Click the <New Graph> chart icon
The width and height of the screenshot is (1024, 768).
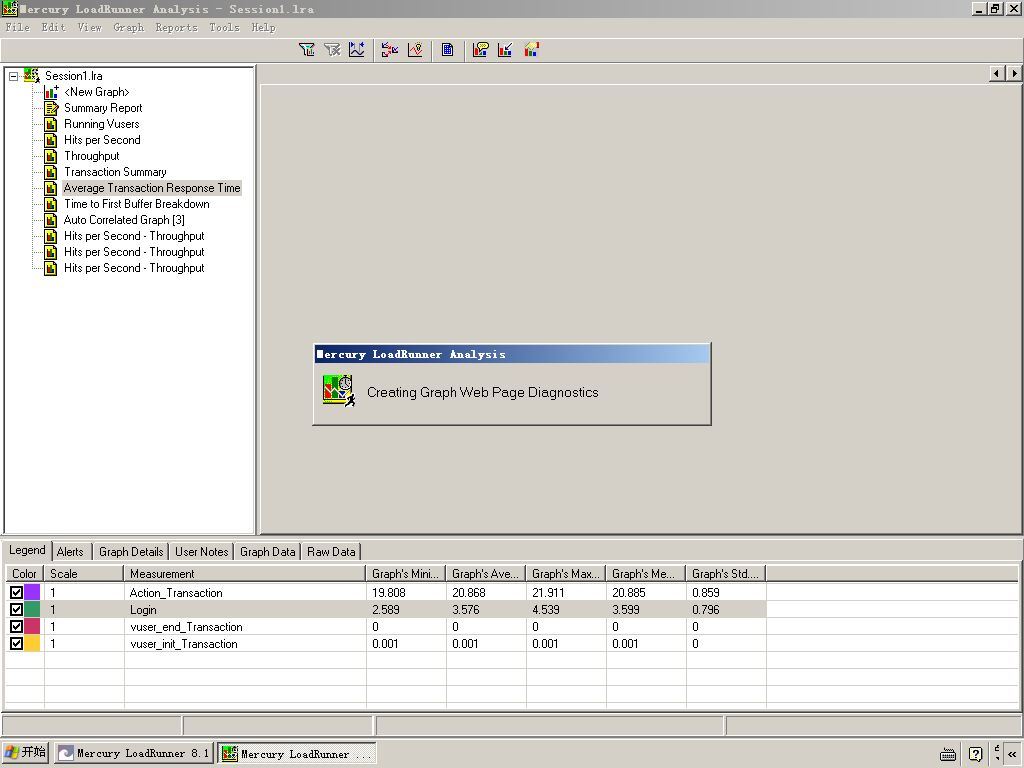51,92
